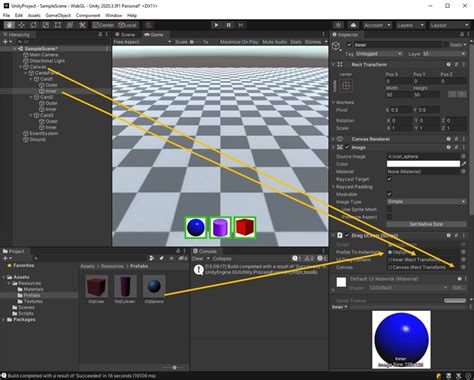Open the Component menu
The width and height of the screenshot is (474, 380).
point(88,15)
